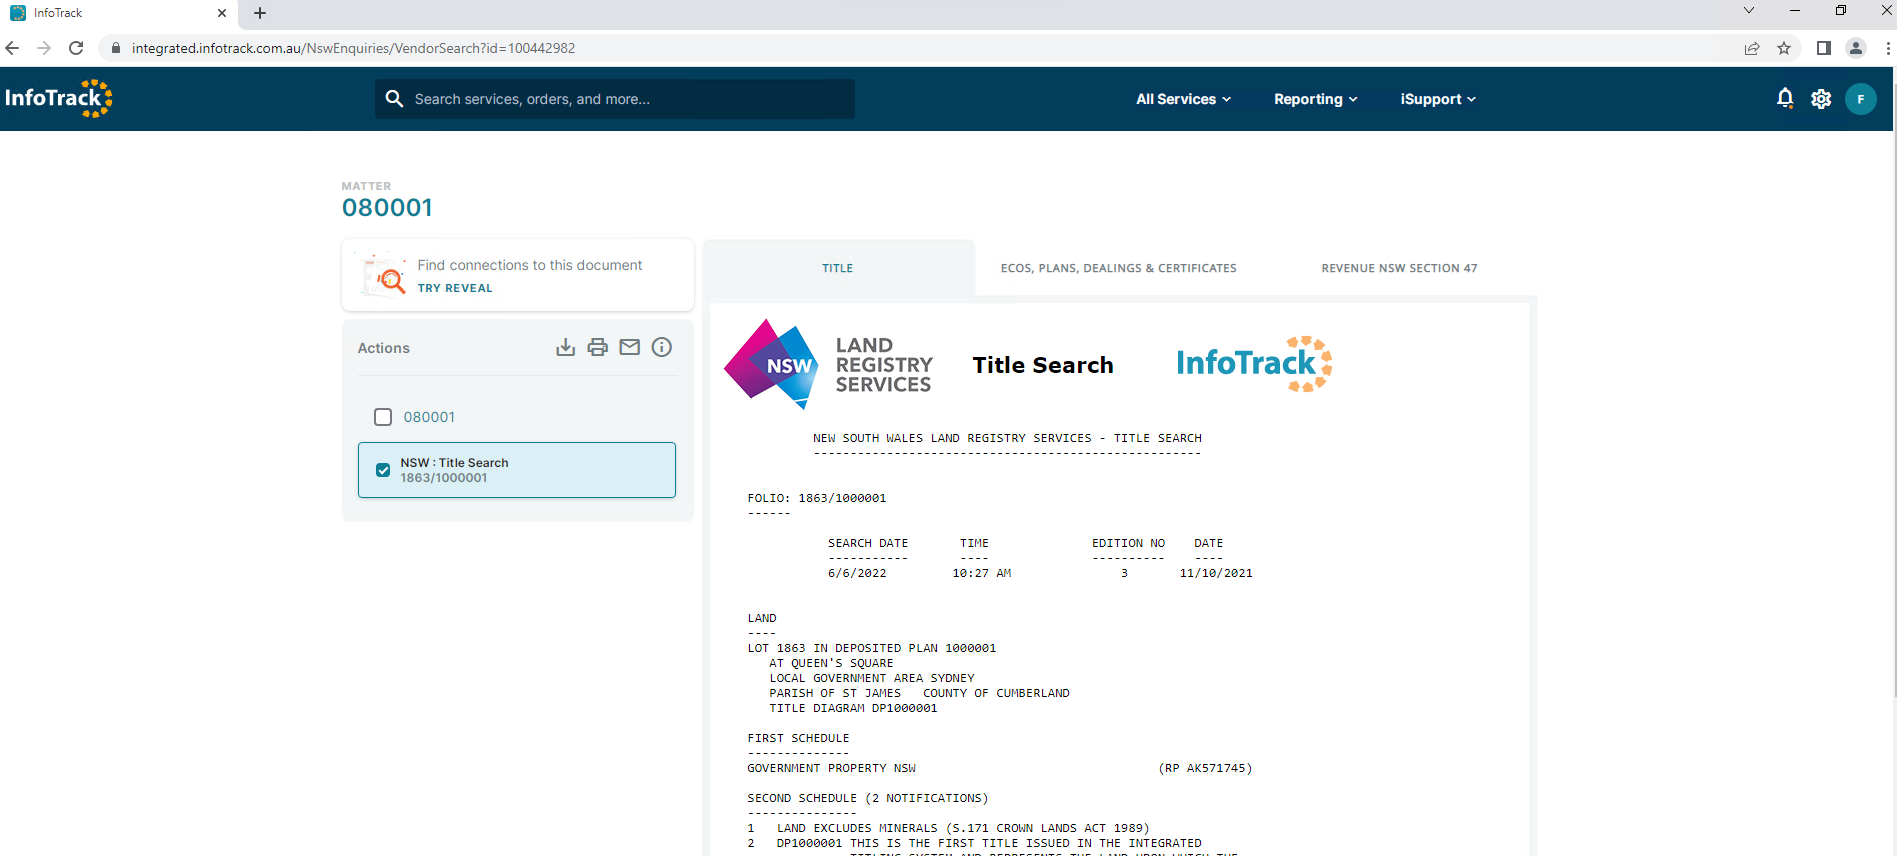Click the browser address bar URL

353,48
